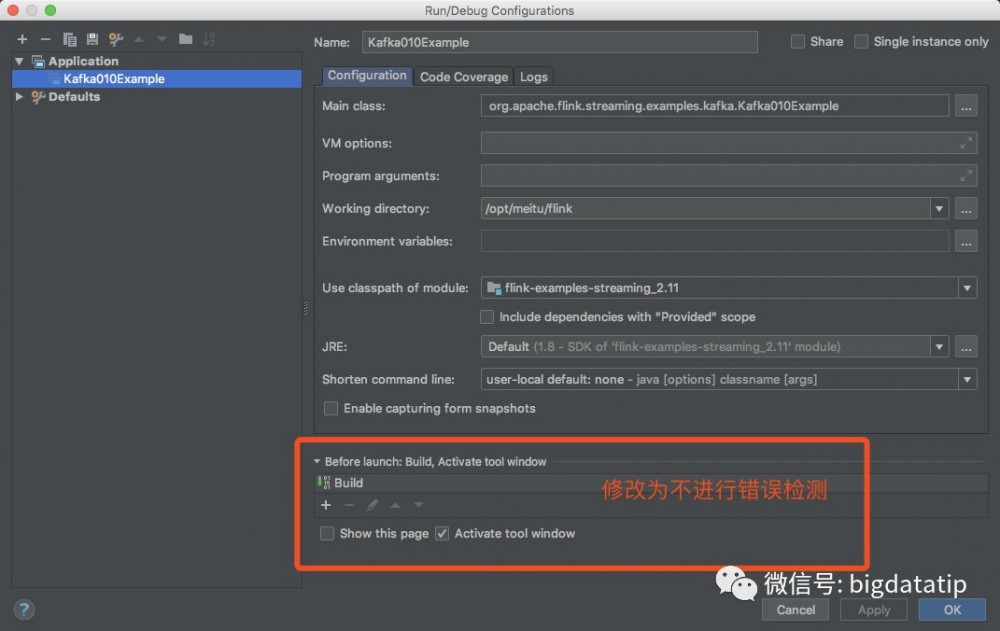Create a new run configuration with the plus icon
The height and width of the screenshot is (631, 1000).
[x=22, y=39]
